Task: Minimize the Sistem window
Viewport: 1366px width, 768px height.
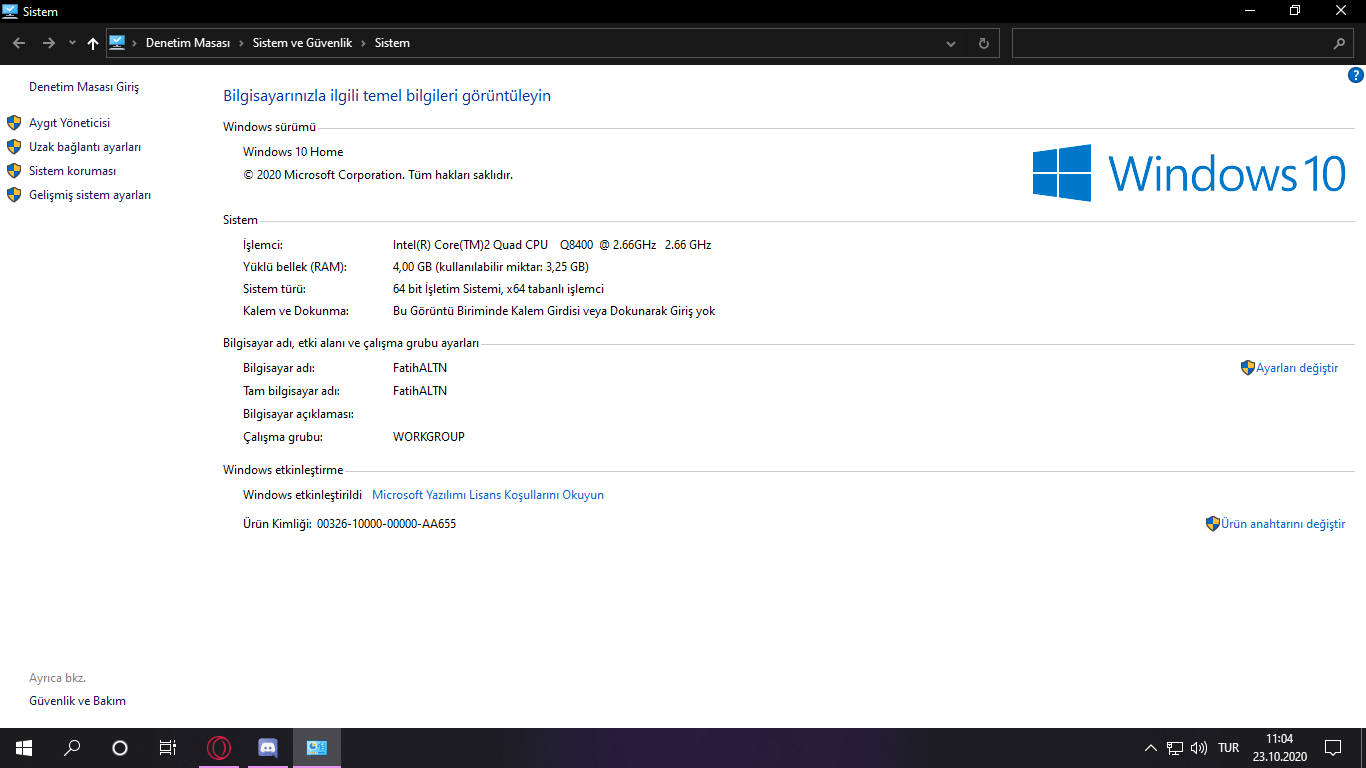Action: coord(1250,10)
